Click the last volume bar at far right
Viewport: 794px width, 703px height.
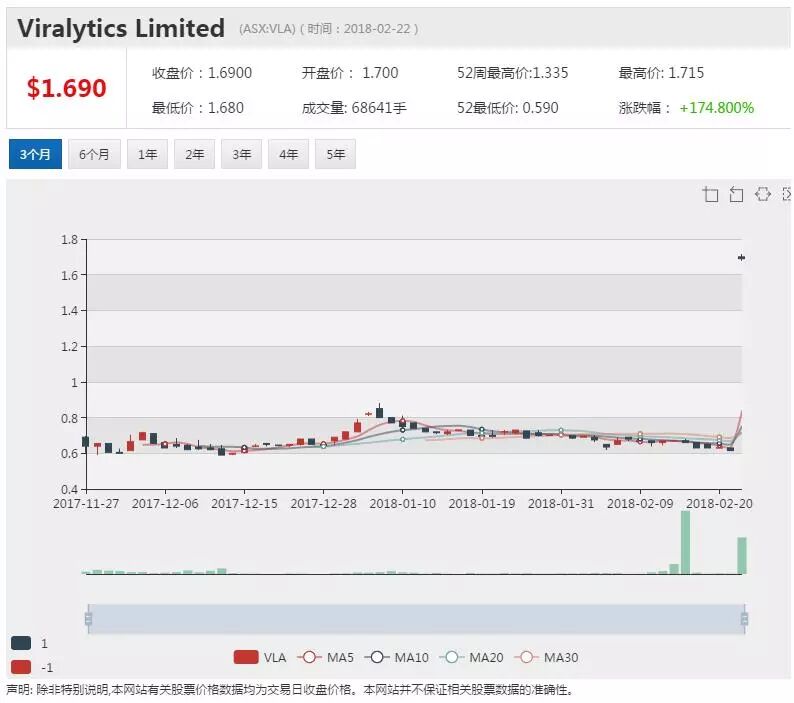[x=742, y=556]
